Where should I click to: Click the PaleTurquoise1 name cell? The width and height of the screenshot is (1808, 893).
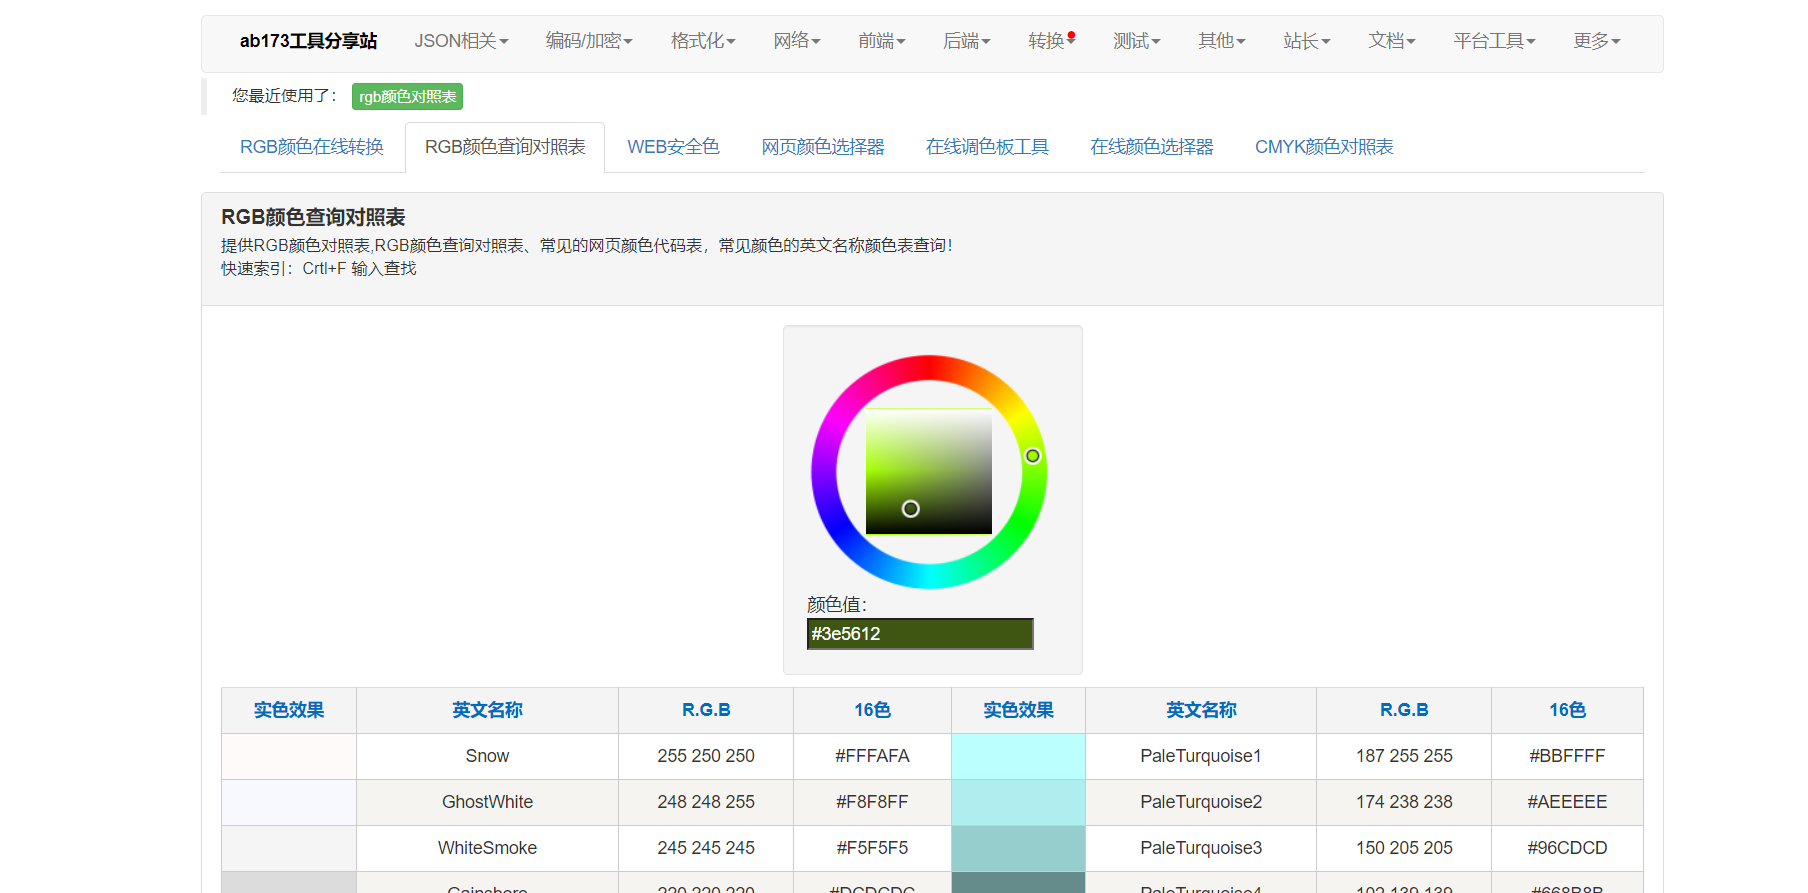1201,756
